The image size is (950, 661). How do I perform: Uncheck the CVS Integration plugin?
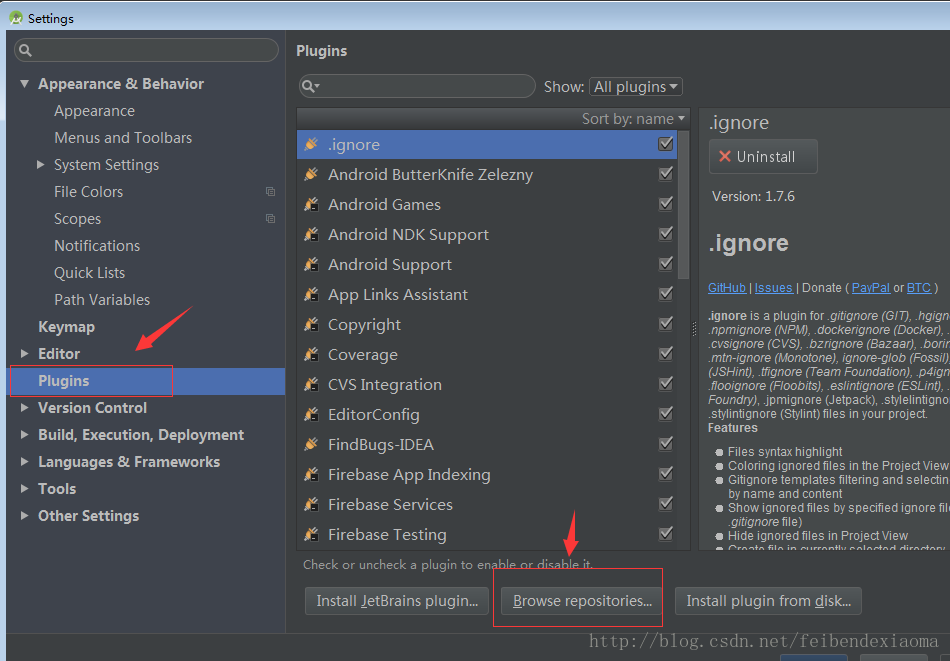666,384
